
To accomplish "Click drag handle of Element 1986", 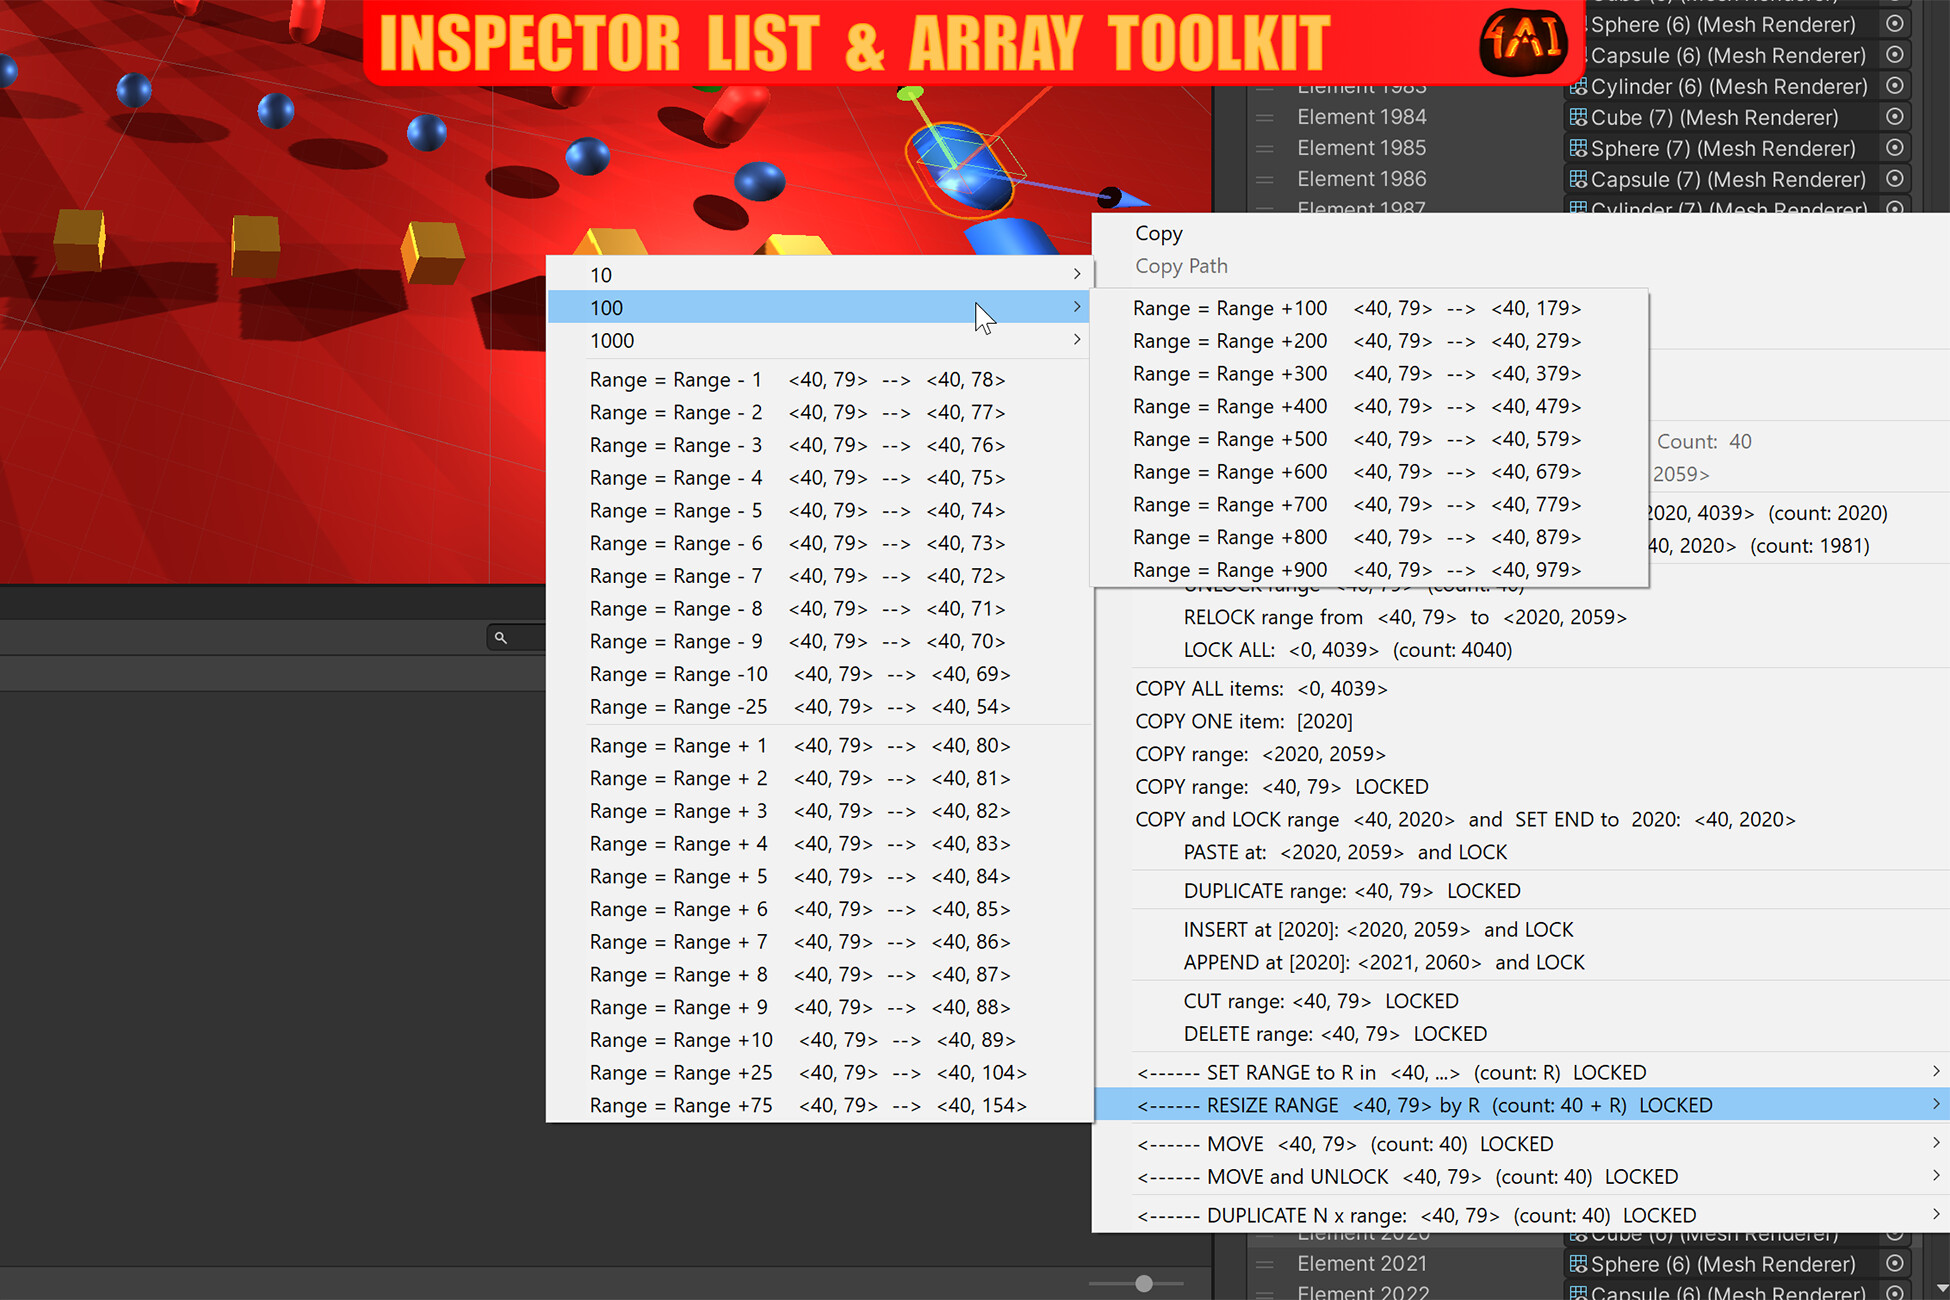I will [x=1265, y=180].
